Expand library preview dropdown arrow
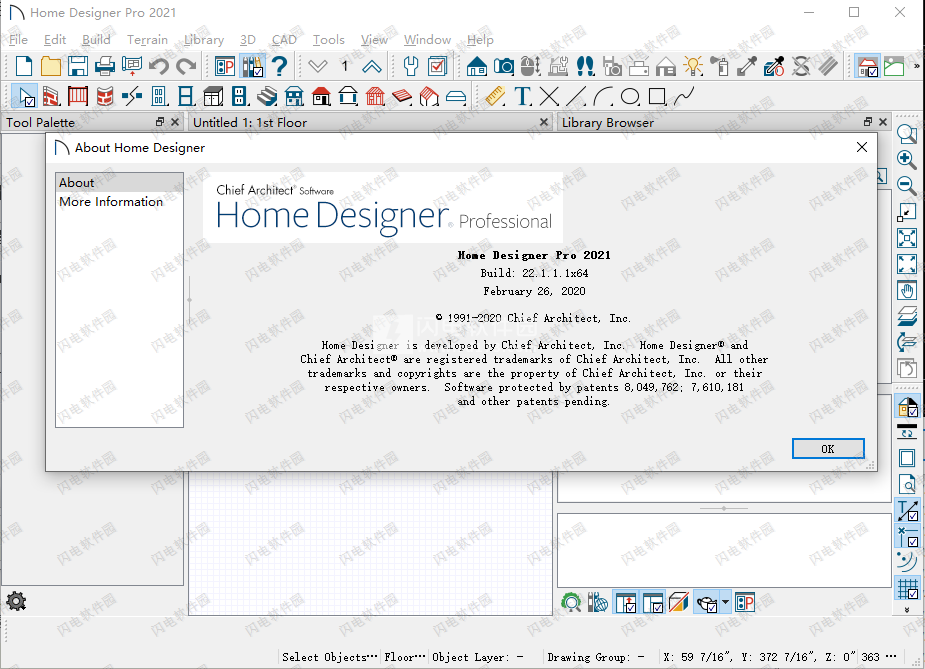 [726, 603]
